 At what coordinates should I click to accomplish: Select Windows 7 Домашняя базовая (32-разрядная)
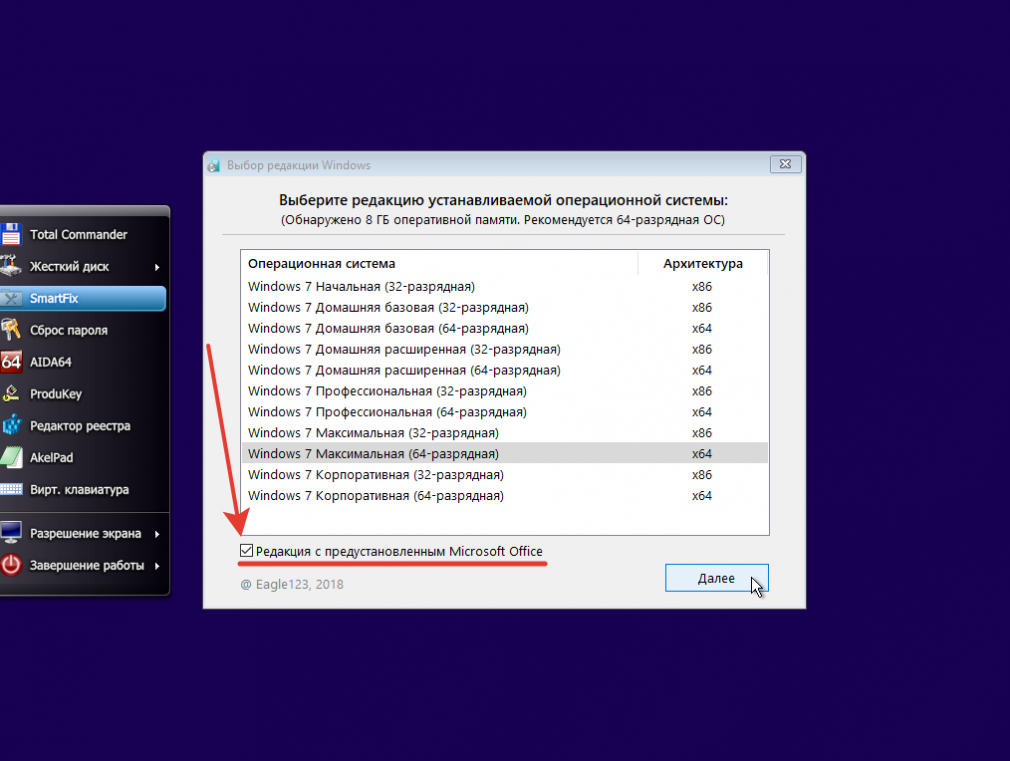click(505, 307)
